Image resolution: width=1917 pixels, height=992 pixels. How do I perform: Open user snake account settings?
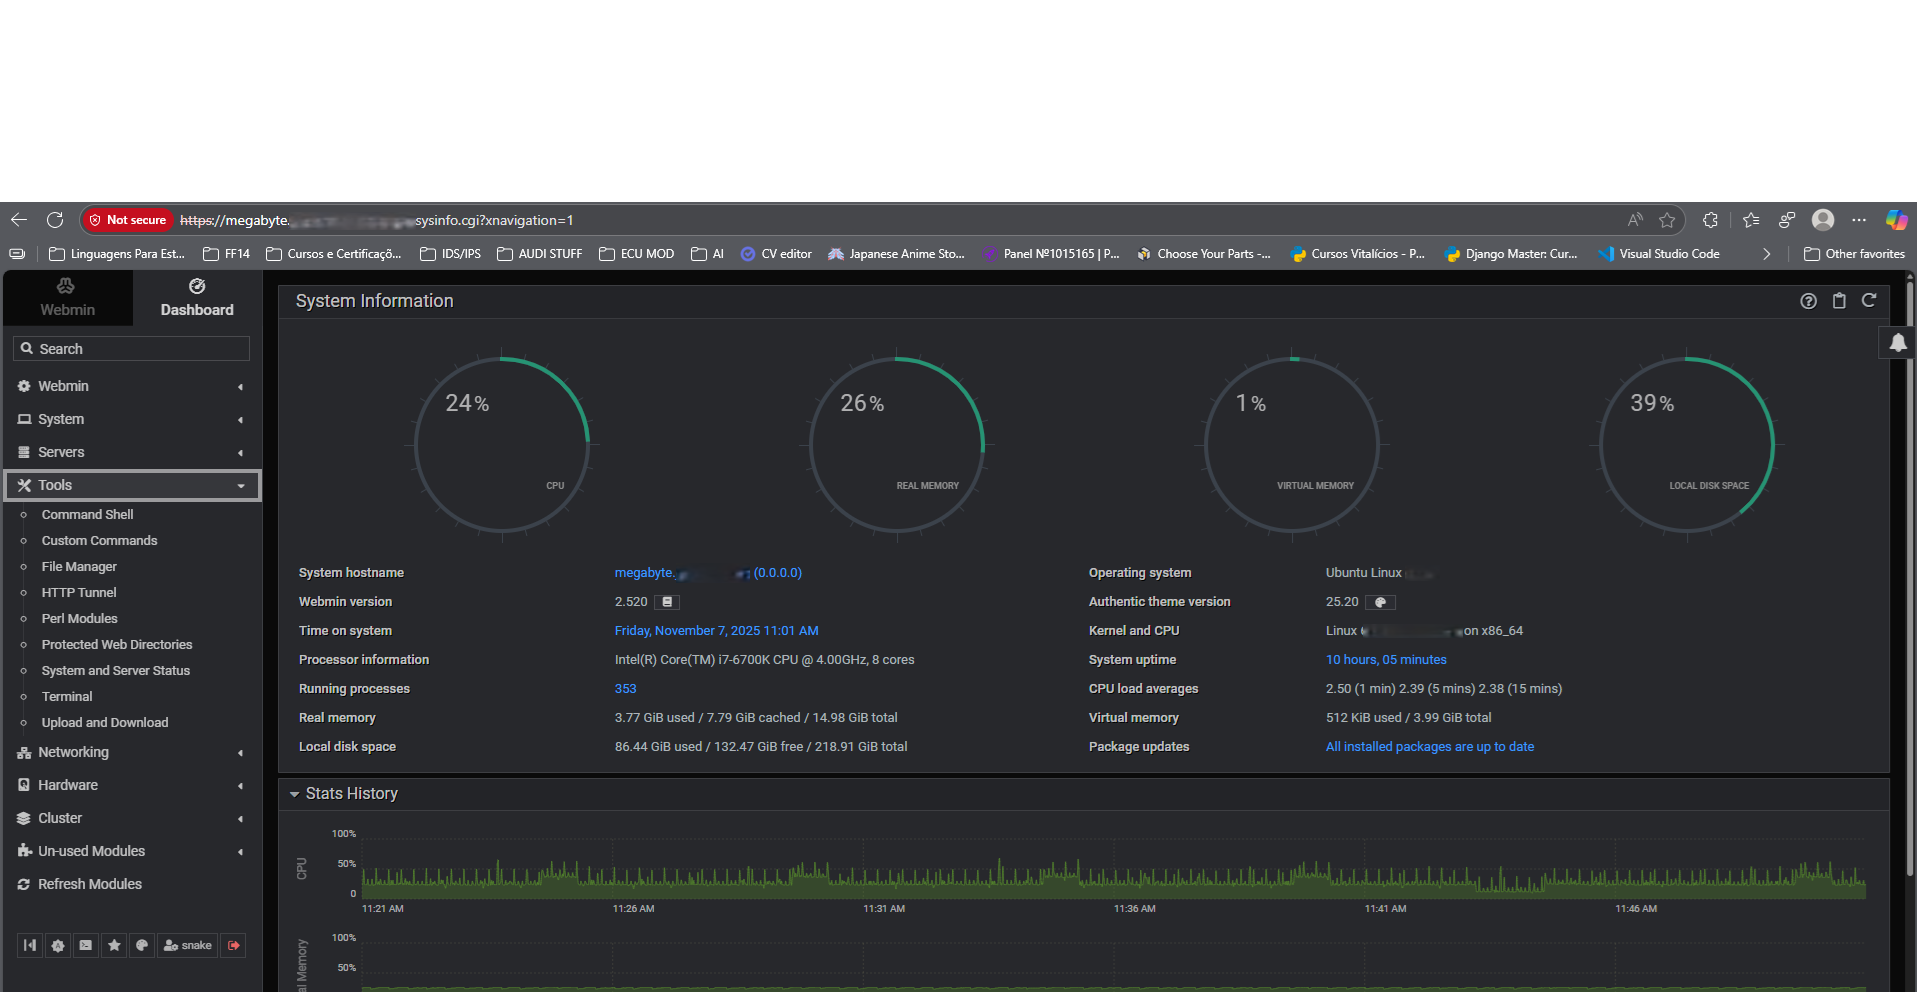click(x=187, y=945)
